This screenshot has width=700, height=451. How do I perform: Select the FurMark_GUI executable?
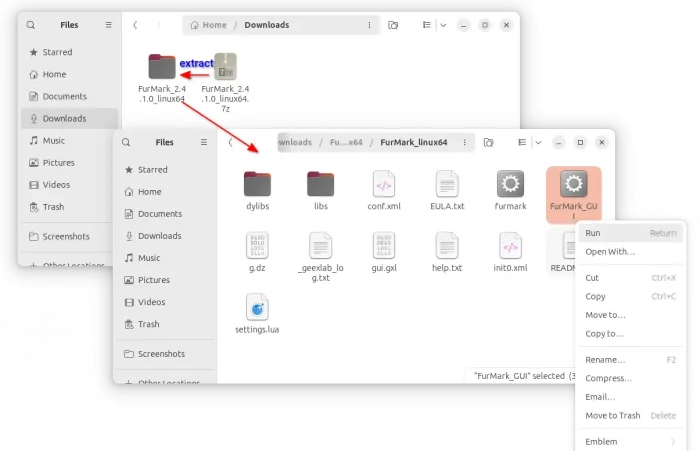[x=574, y=194]
